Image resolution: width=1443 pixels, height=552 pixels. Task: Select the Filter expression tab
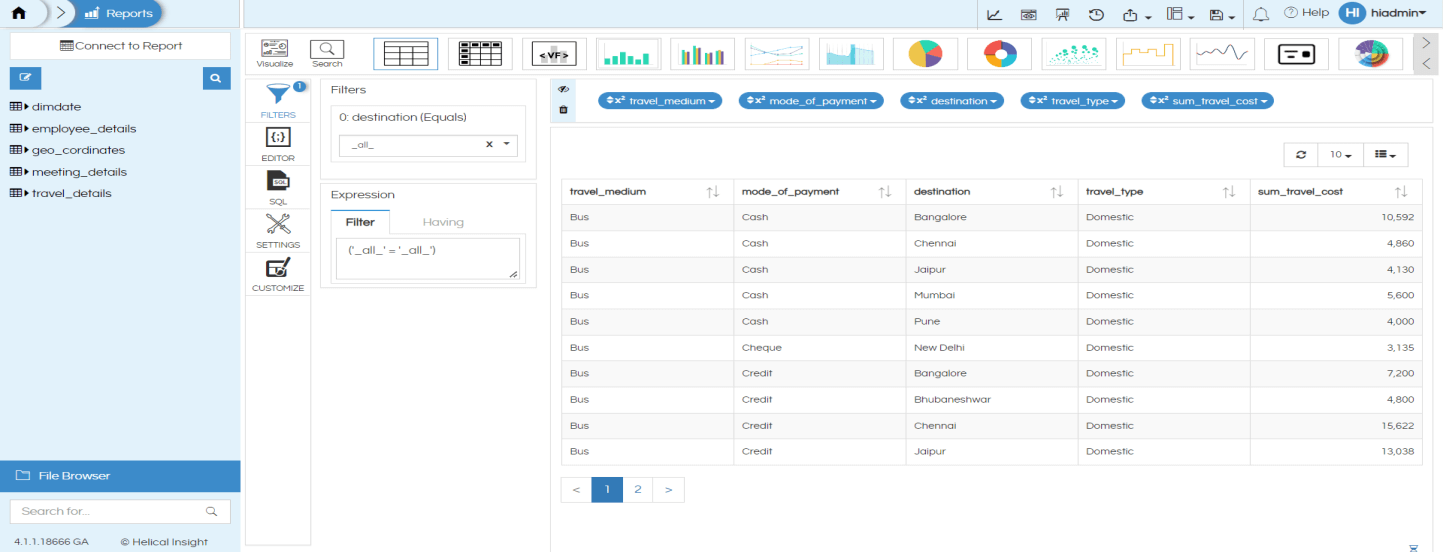tap(360, 222)
